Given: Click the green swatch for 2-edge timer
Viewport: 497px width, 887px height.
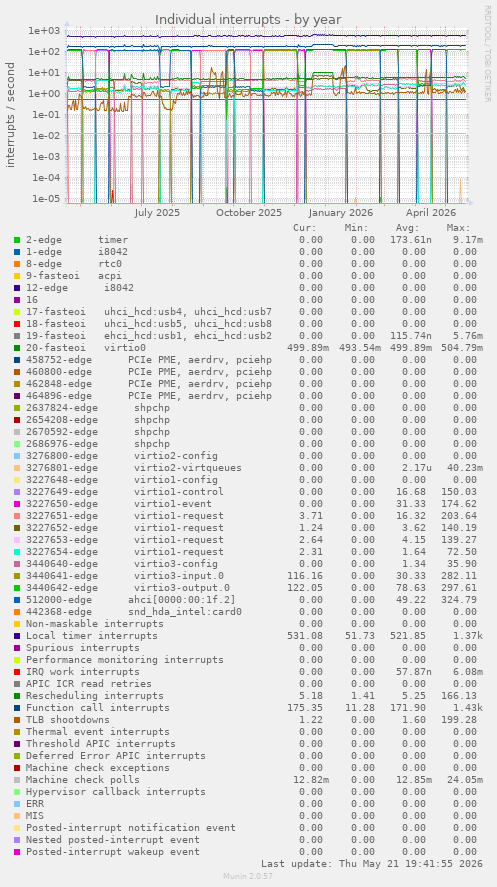Looking at the screenshot, I should tap(18, 240).
